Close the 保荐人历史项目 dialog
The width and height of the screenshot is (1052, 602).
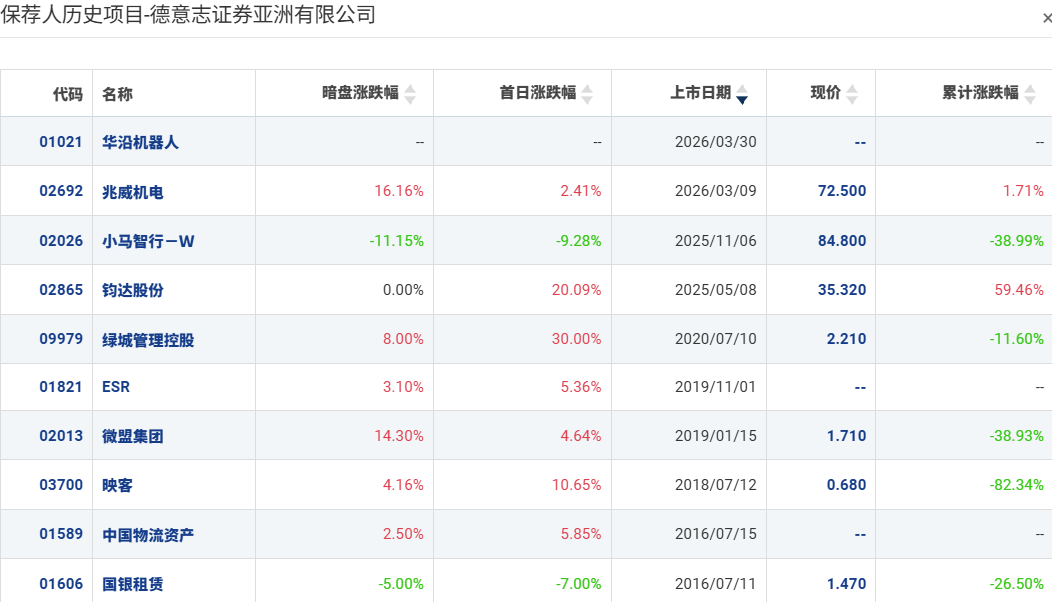click(1047, 18)
